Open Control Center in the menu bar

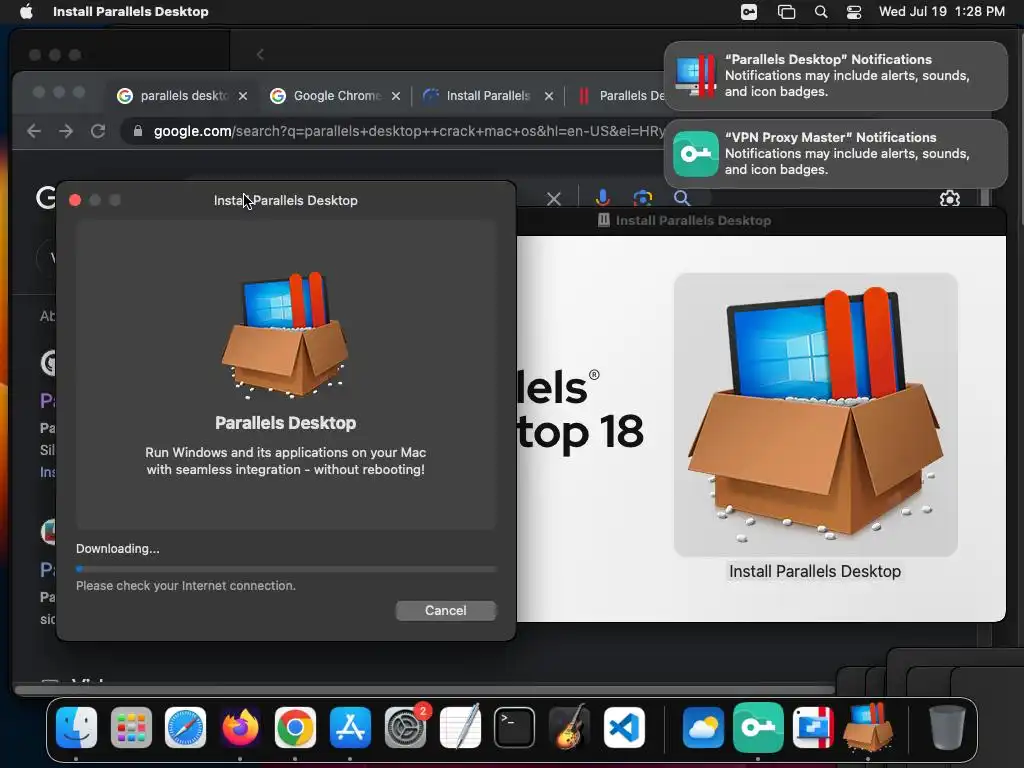(854, 12)
